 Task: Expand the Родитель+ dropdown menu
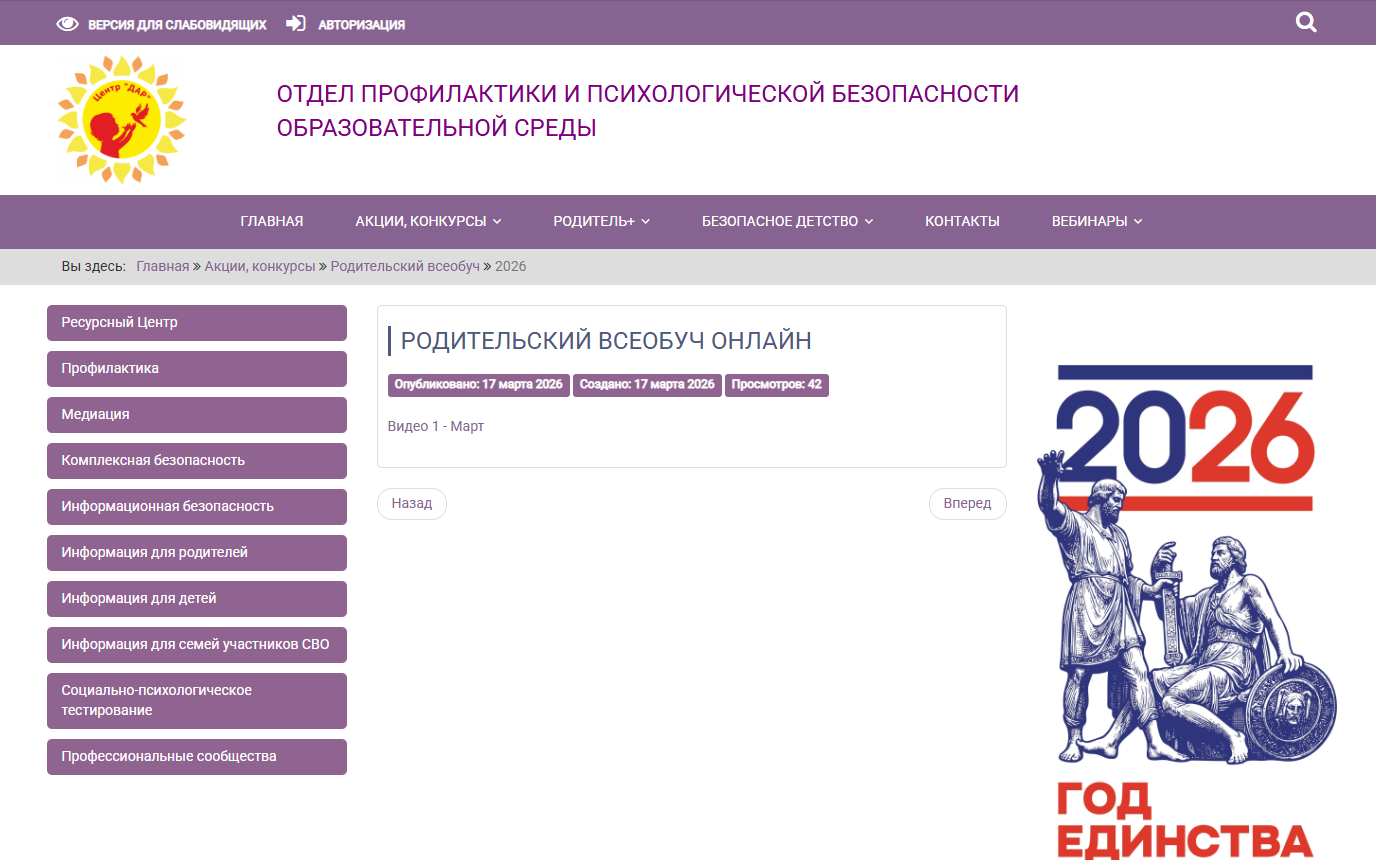601,221
